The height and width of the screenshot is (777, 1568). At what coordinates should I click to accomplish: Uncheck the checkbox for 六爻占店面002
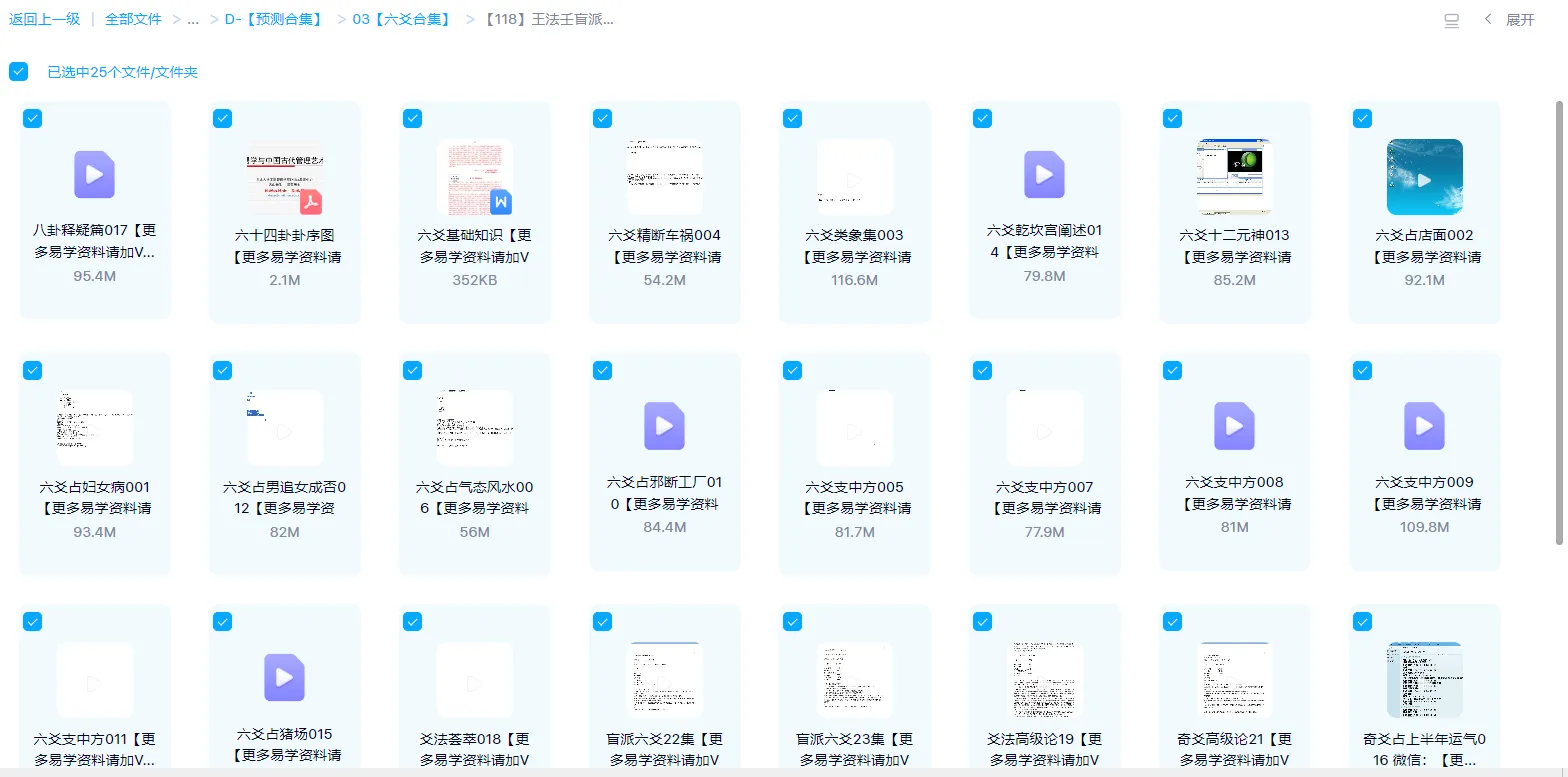coord(1362,119)
